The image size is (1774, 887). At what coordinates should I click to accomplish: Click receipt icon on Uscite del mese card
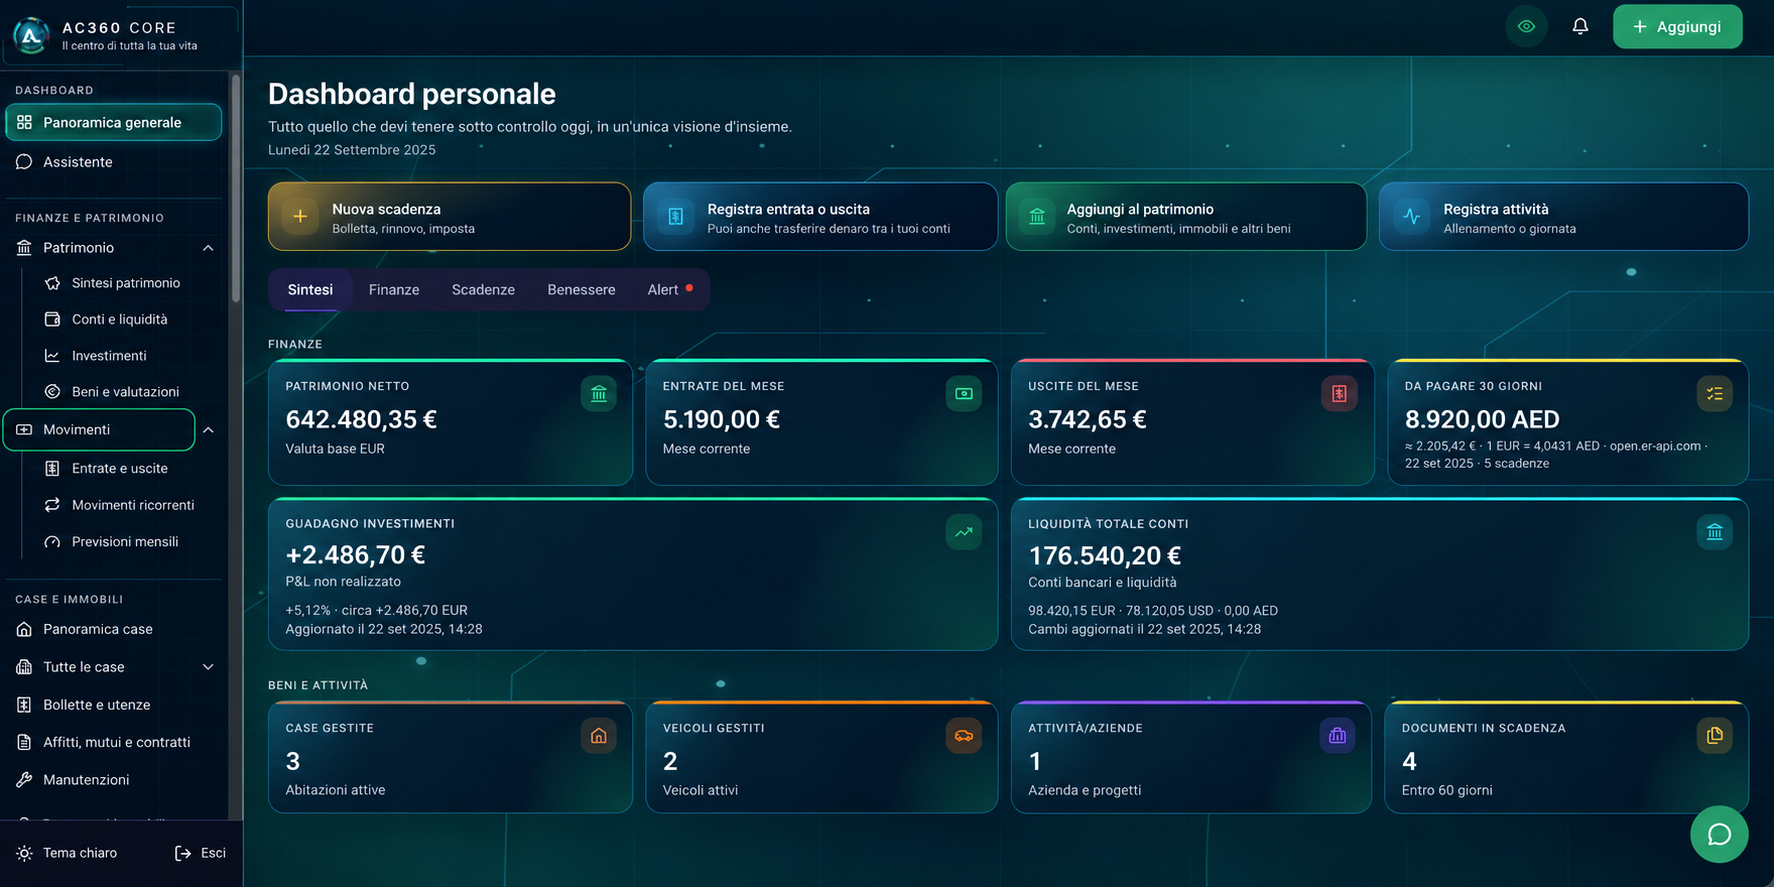coord(1339,393)
